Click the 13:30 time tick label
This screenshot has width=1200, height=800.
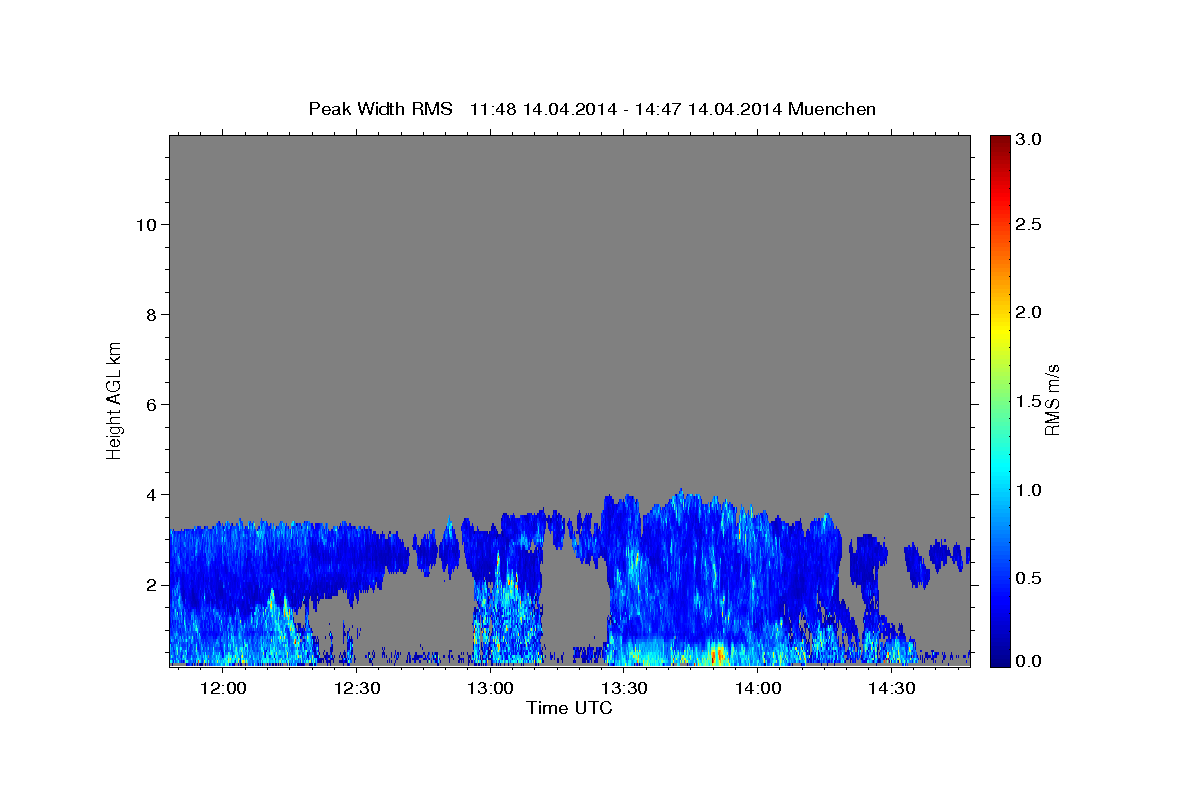point(624,689)
